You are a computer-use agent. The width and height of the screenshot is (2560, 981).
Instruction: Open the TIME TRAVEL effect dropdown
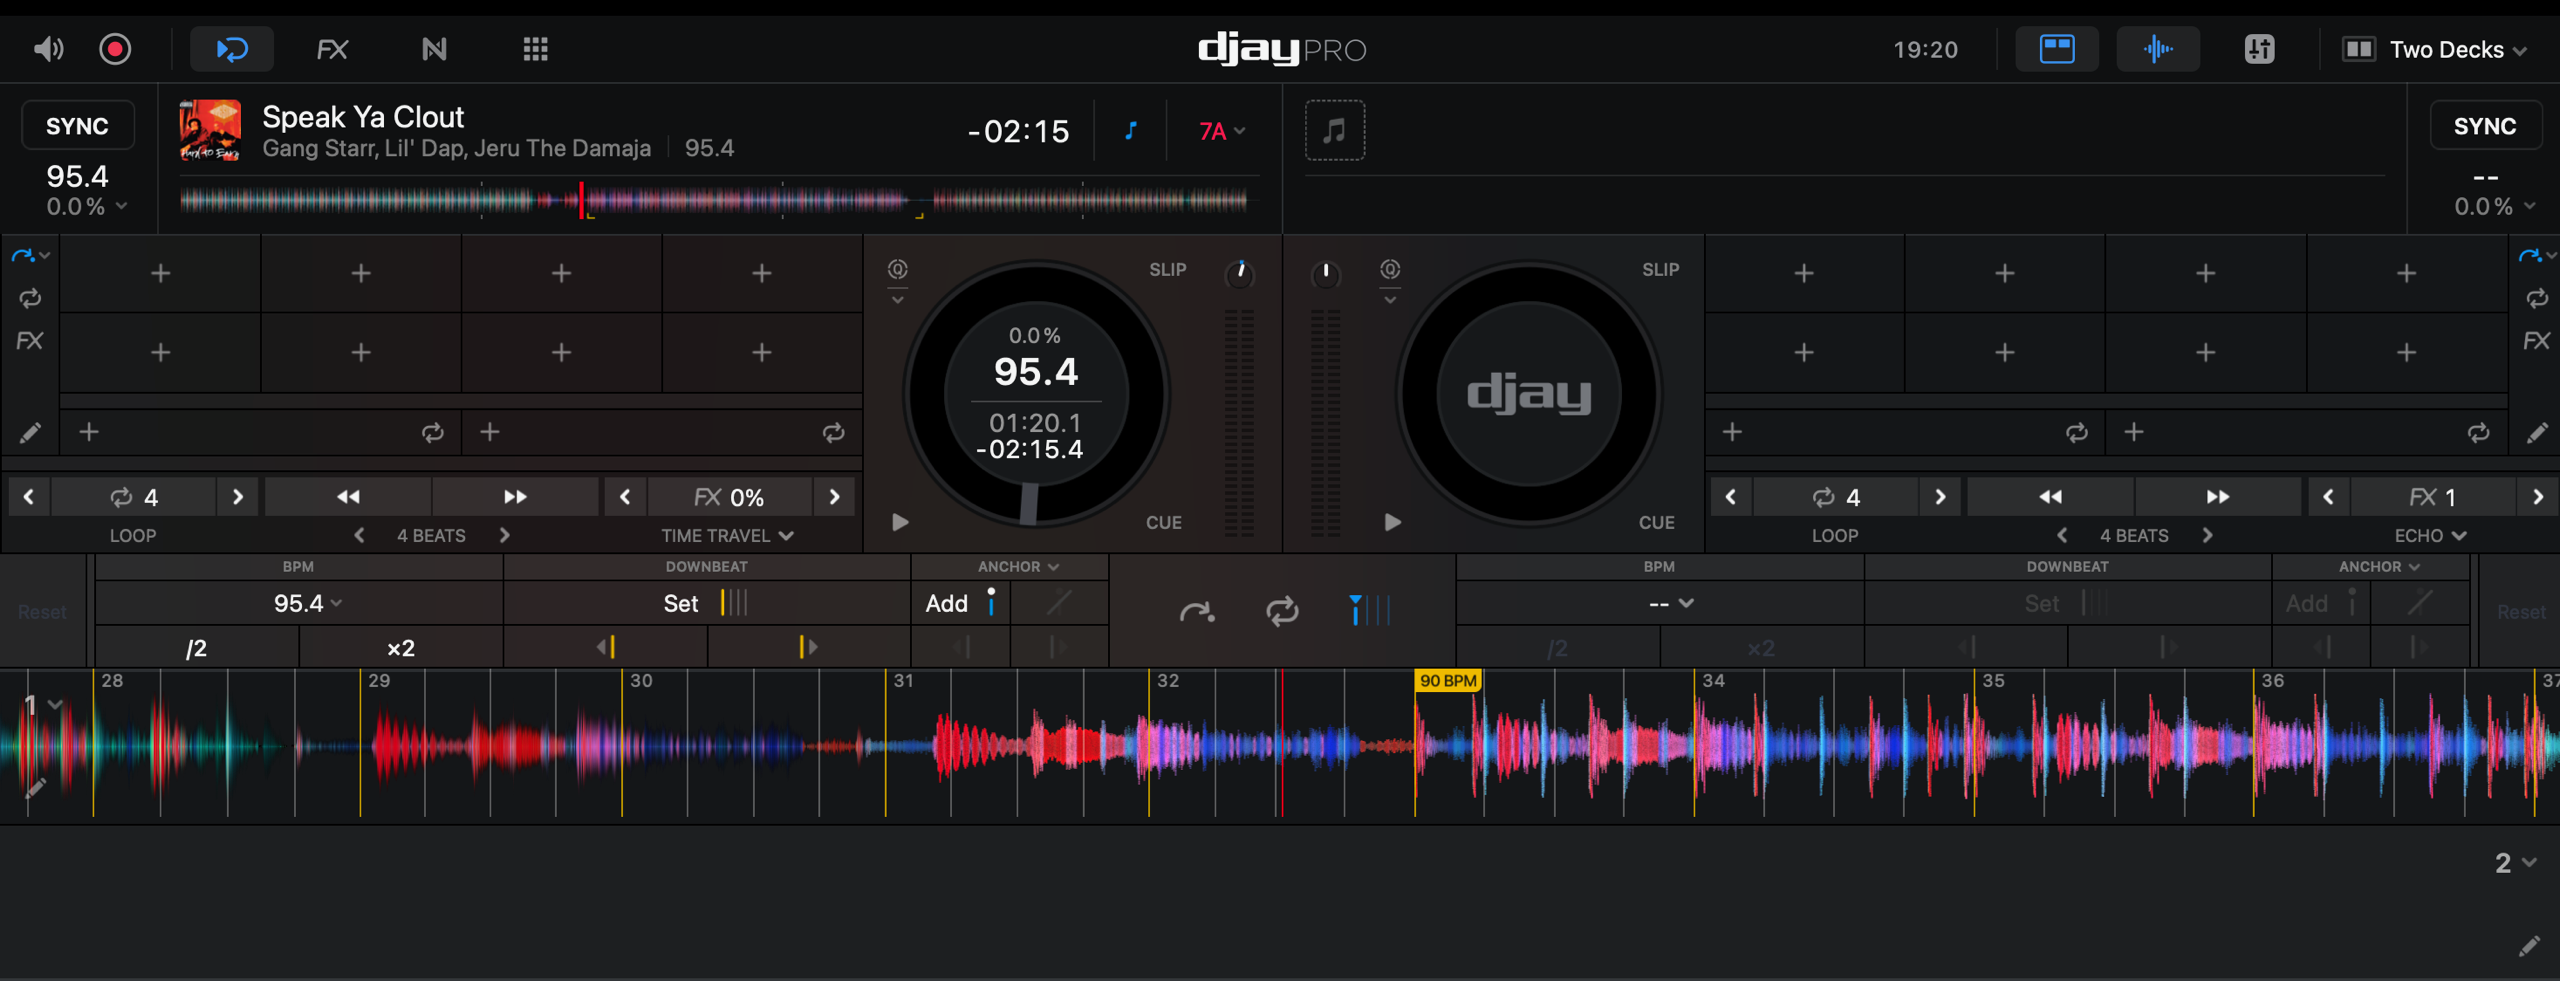[x=727, y=536]
